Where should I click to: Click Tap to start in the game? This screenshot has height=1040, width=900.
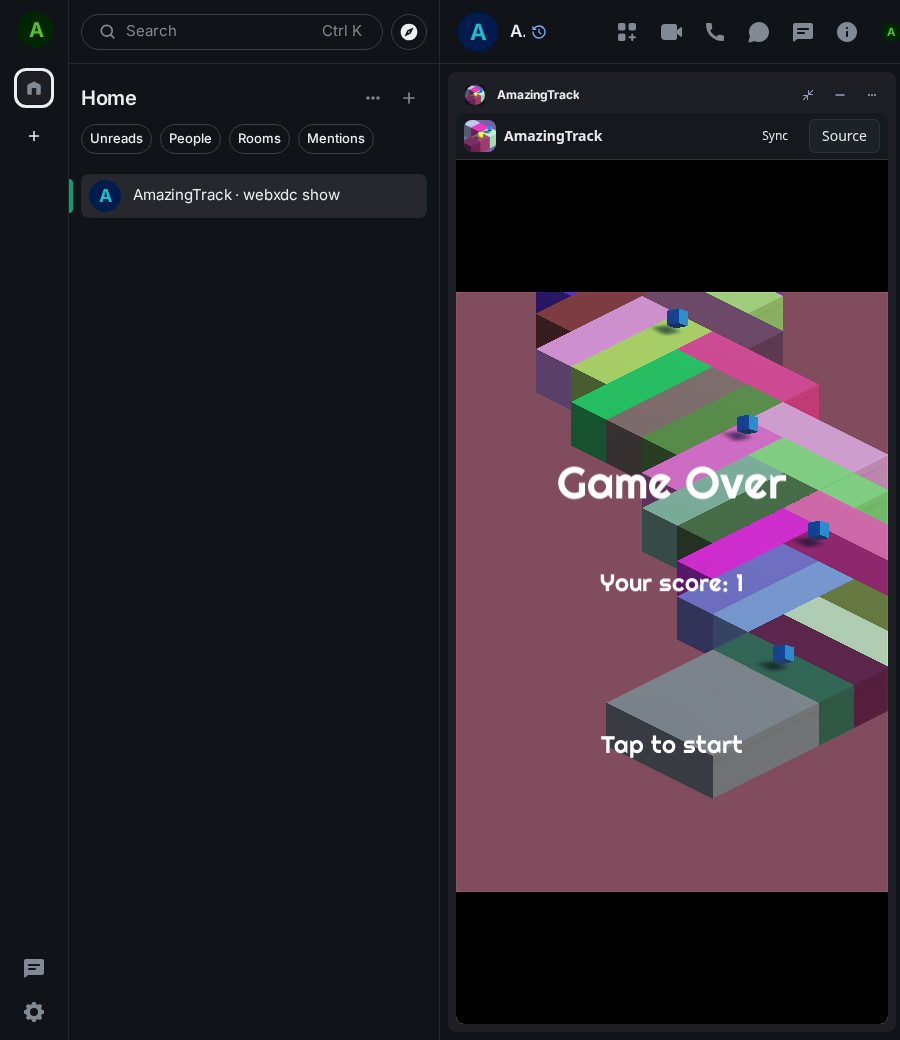(x=671, y=745)
